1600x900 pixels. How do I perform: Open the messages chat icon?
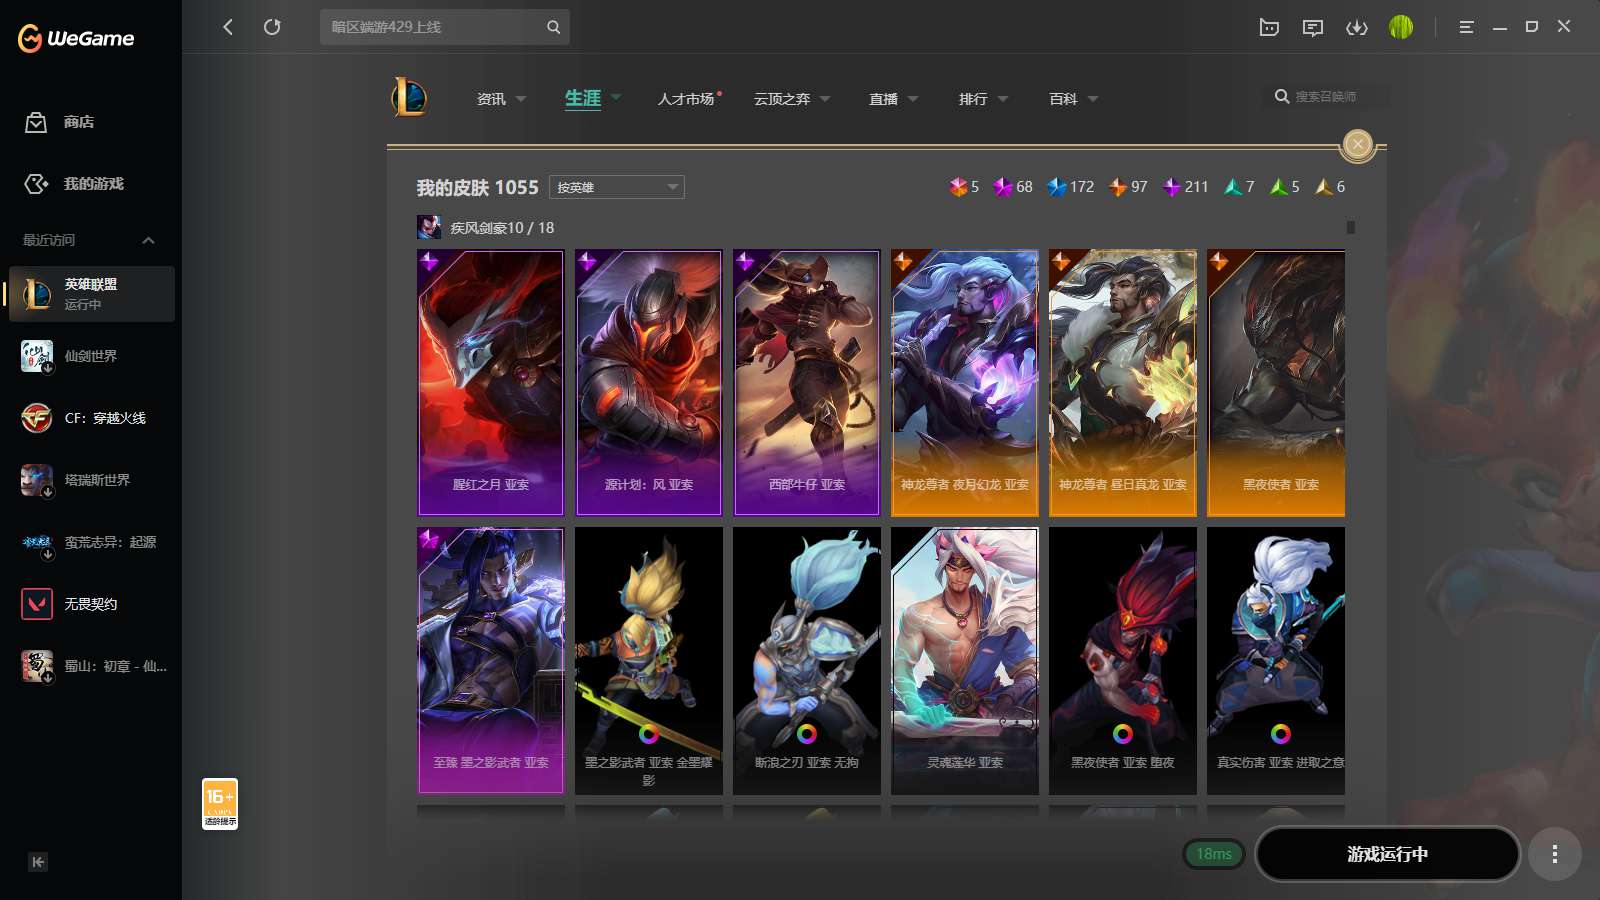1313,27
